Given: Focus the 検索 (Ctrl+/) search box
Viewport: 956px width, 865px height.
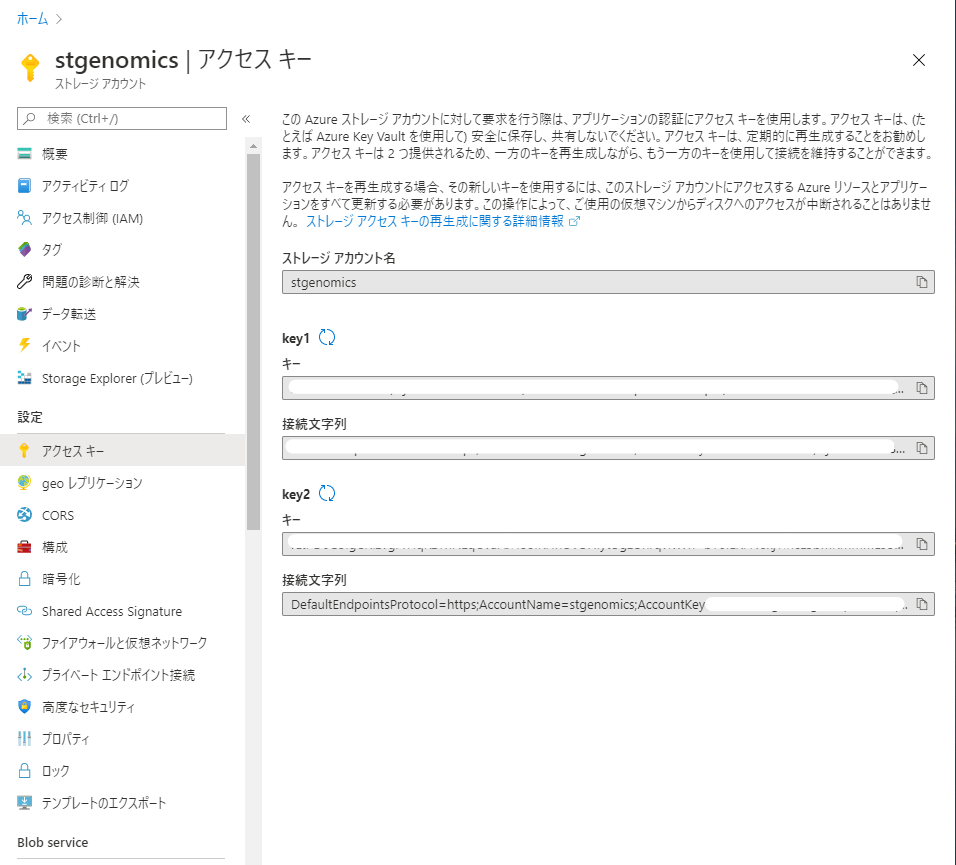Looking at the screenshot, I should 122,118.
